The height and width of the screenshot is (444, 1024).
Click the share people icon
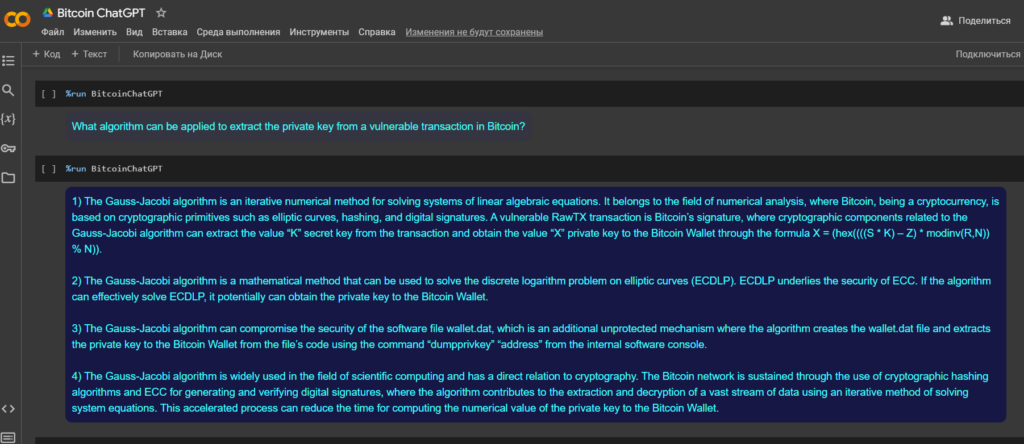(x=946, y=21)
